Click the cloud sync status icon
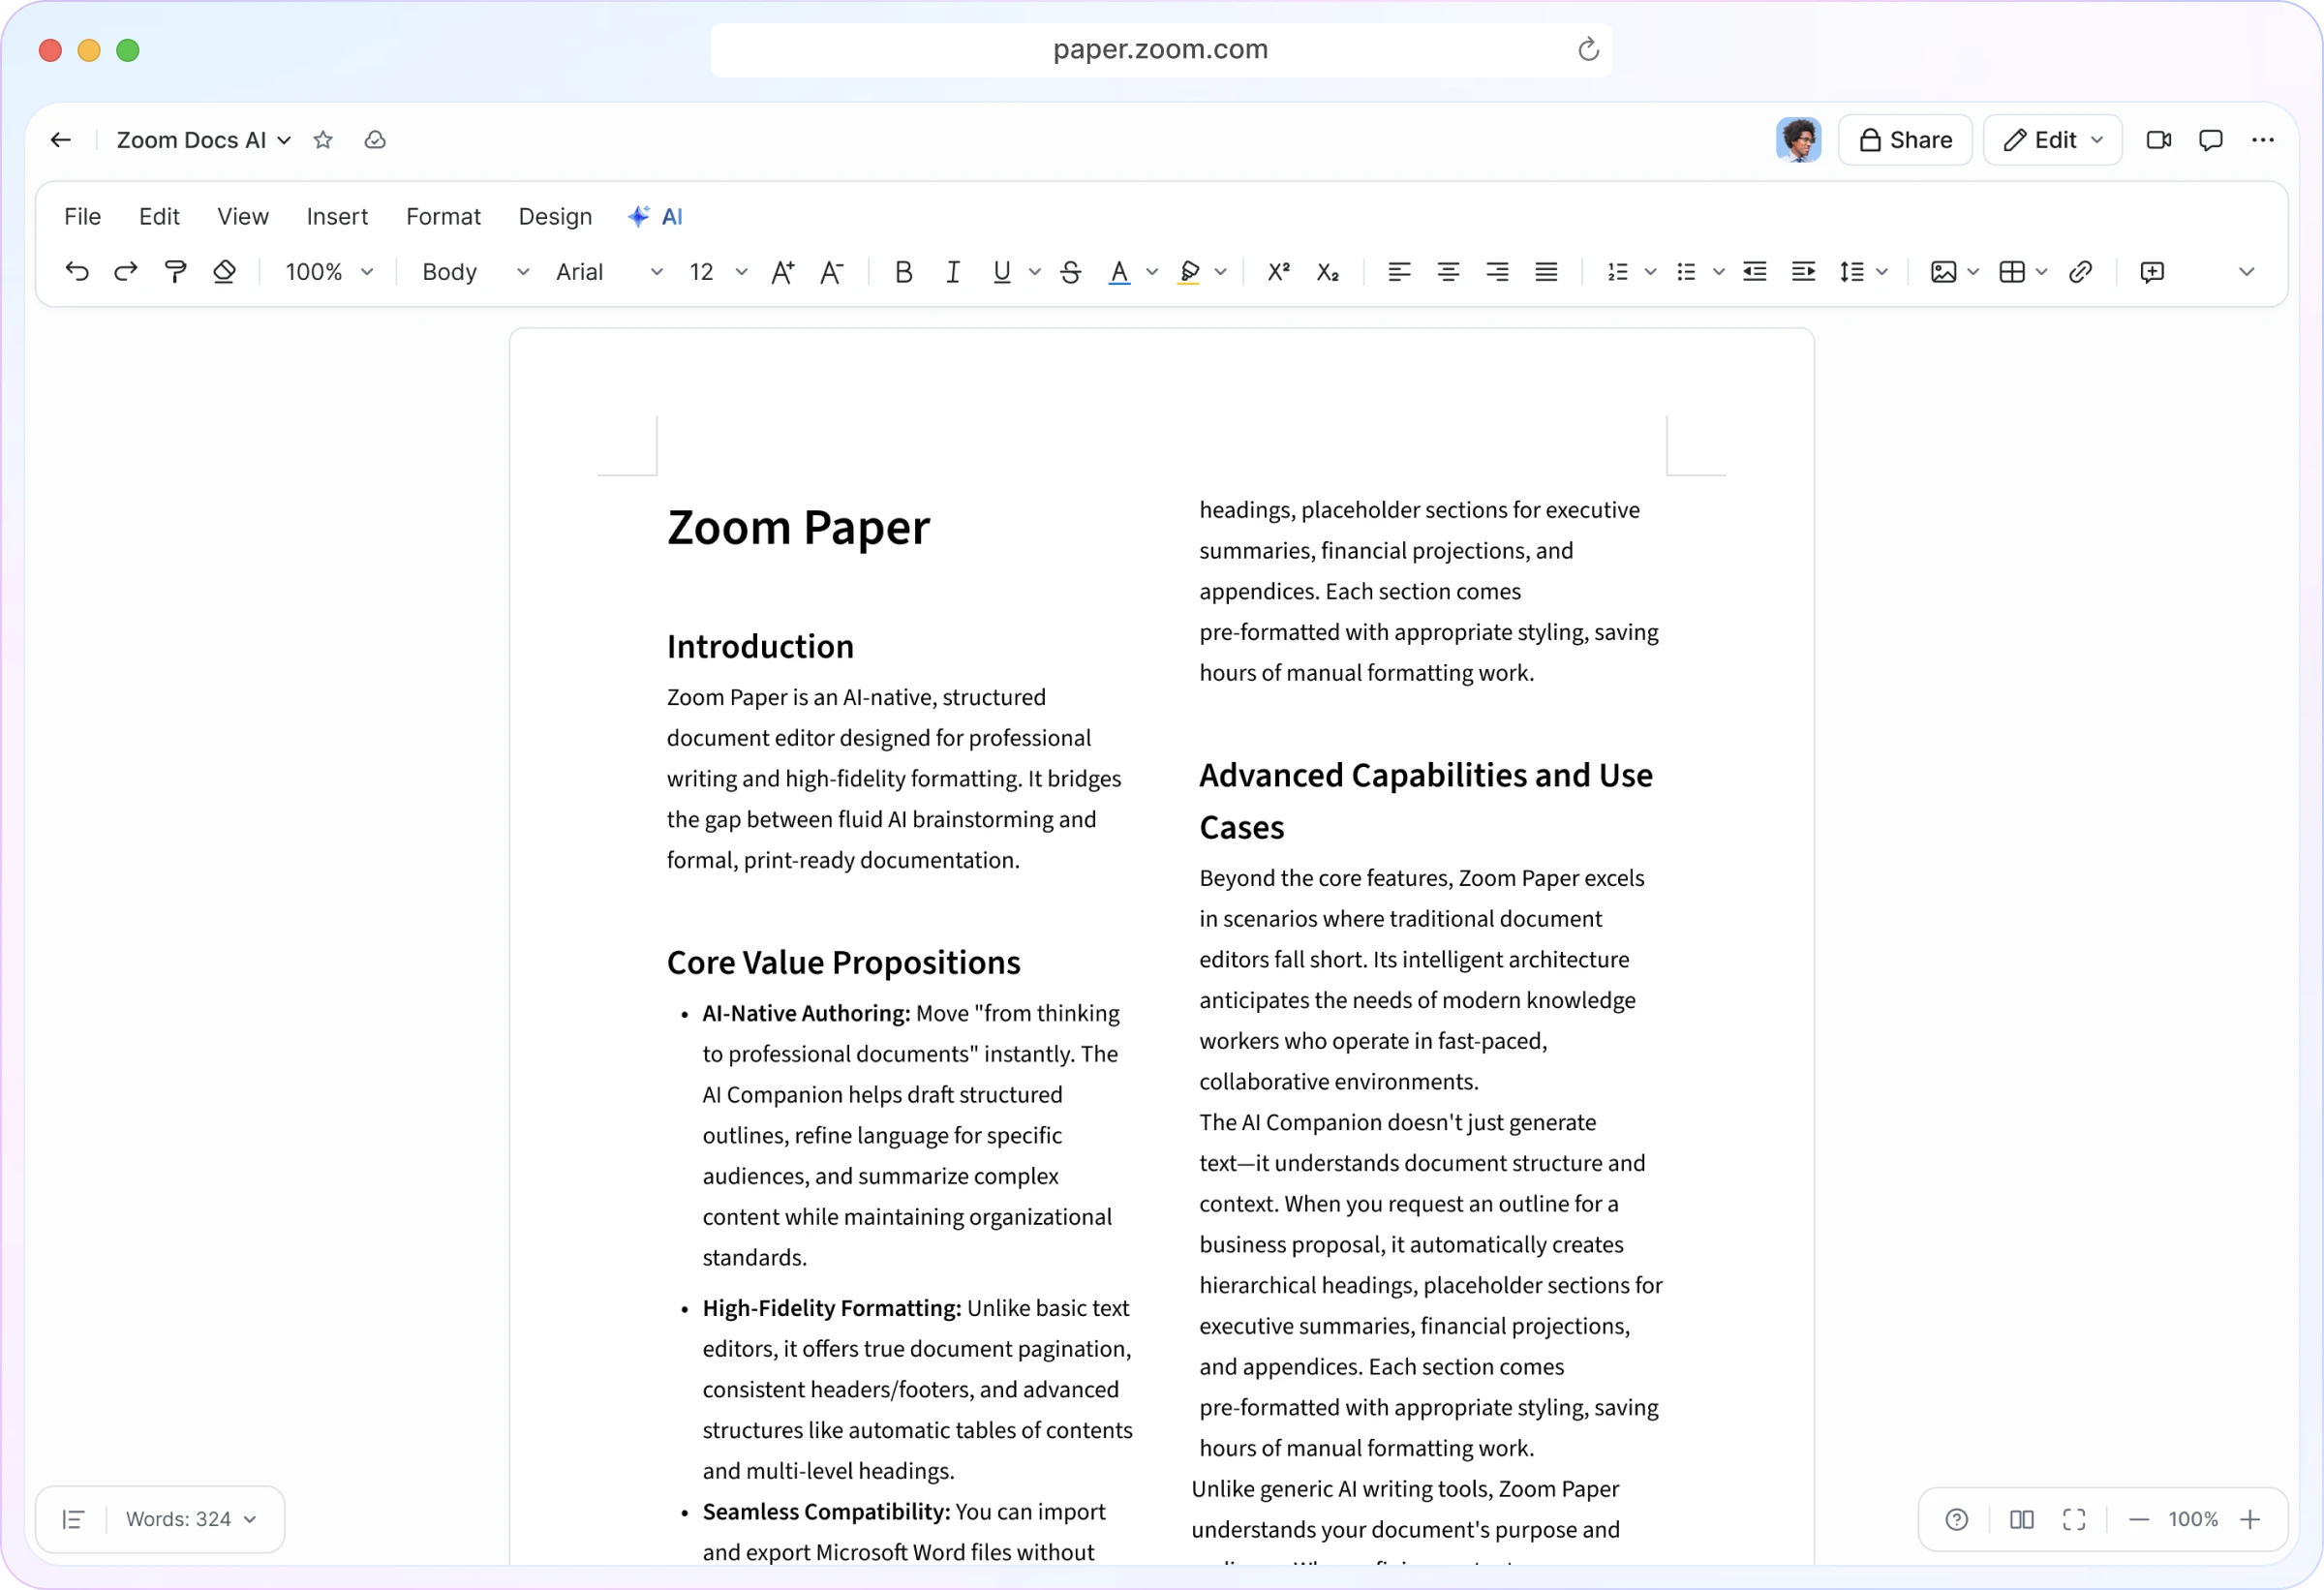 (x=375, y=140)
